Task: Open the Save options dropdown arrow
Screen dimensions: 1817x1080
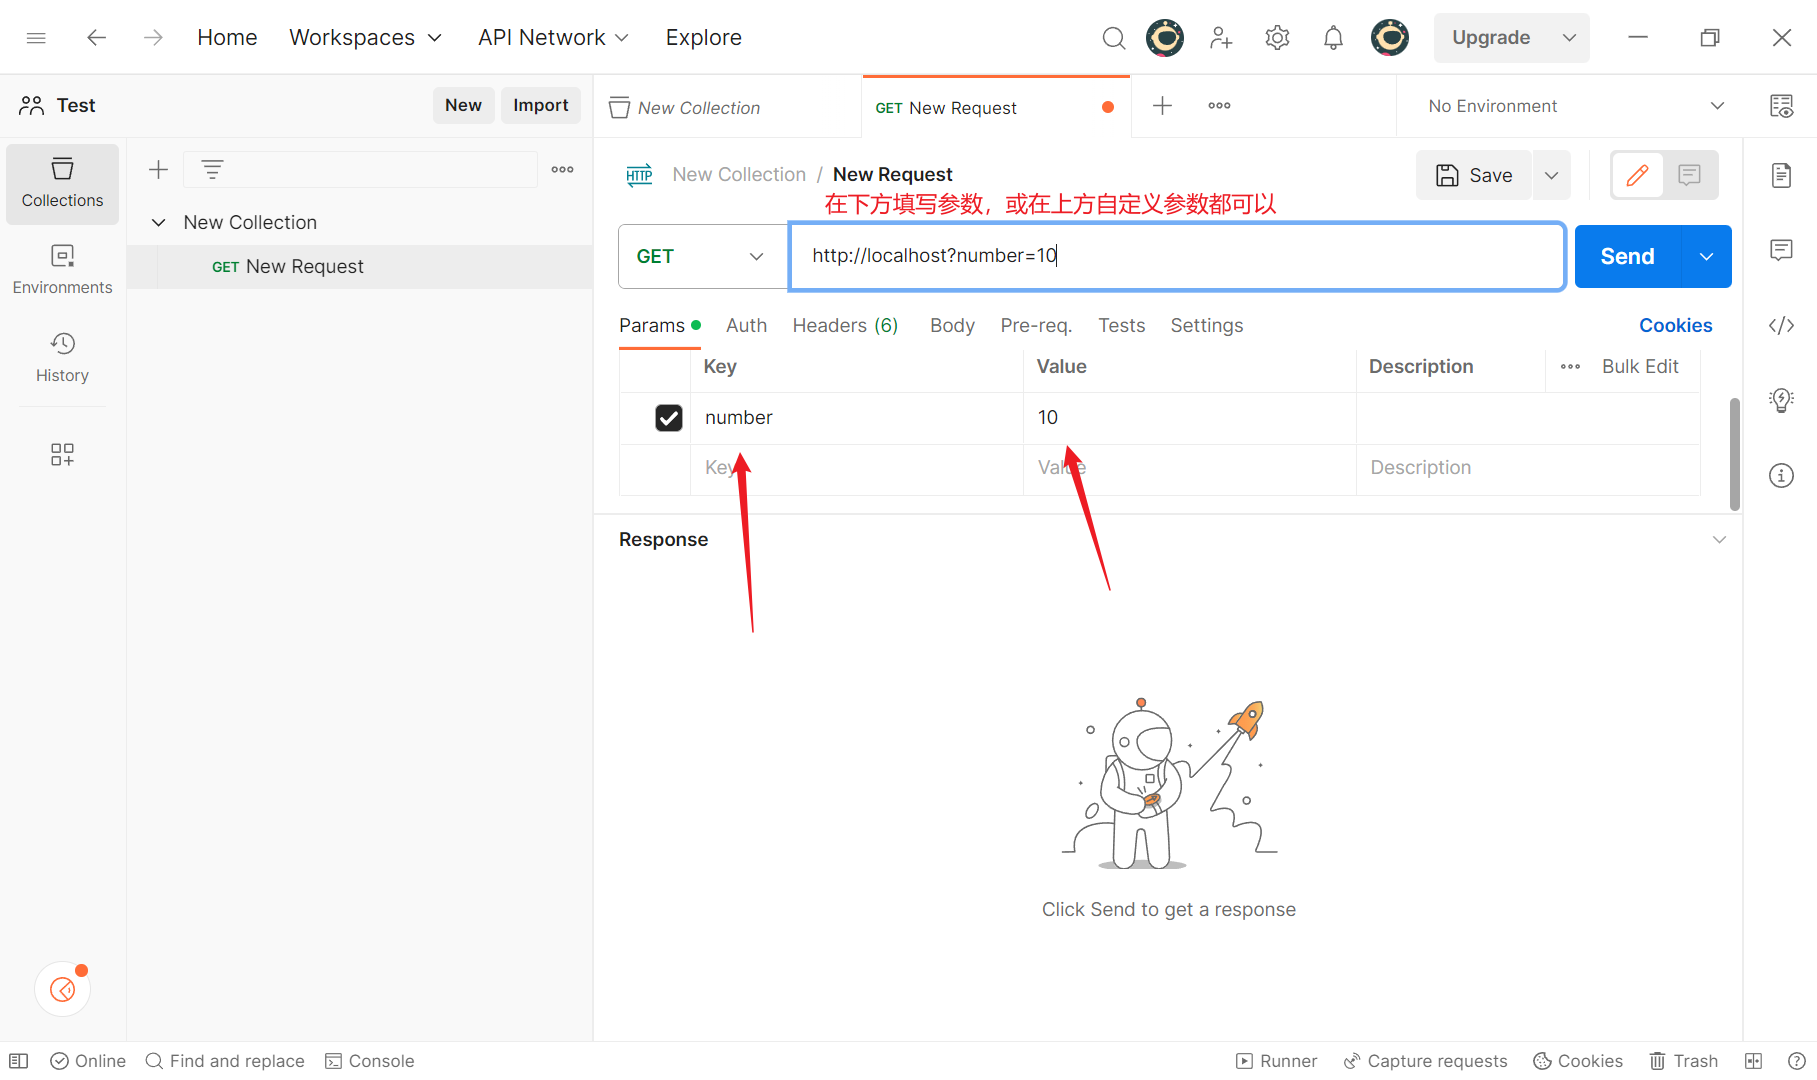Action: tap(1552, 176)
